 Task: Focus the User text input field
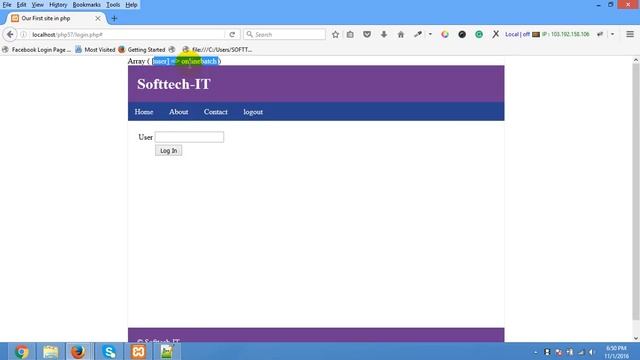pyautogui.click(x=189, y=137)
